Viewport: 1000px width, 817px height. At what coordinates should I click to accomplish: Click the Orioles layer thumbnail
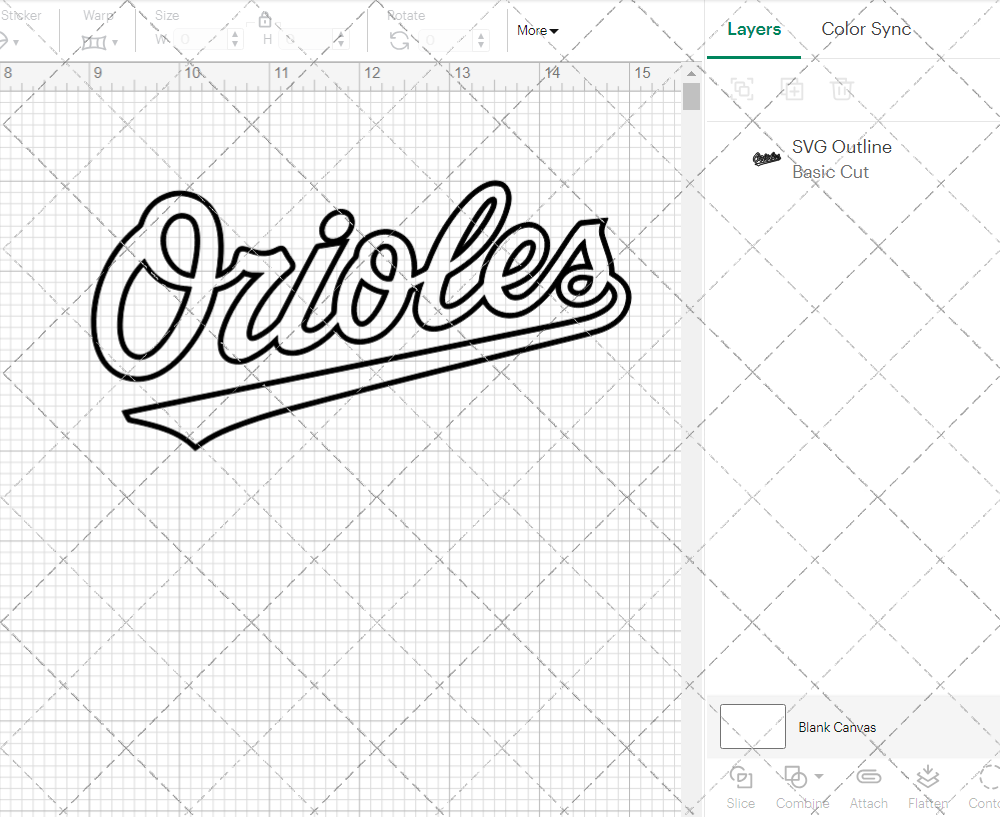click(765, 159)
